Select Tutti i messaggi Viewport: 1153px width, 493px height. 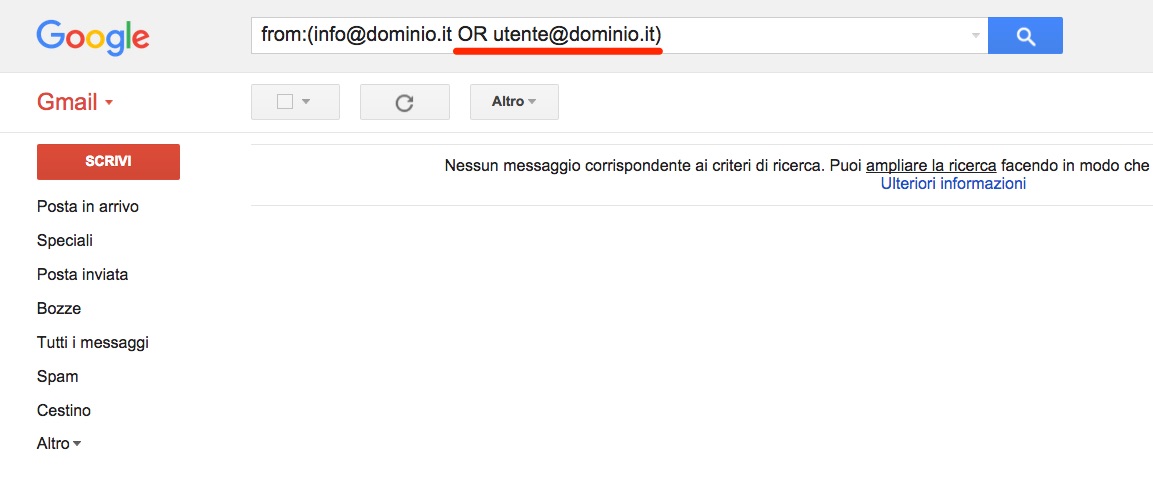click(x=93, y=342)
